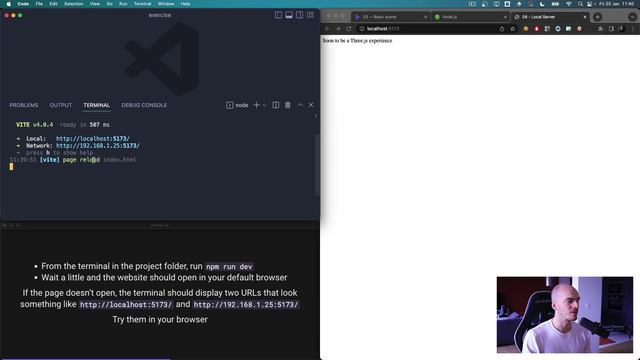
Task: Open the http://192.168.1.25:5173/ network link in terminal
Action: pyautogui.click(x=98, y=146)
